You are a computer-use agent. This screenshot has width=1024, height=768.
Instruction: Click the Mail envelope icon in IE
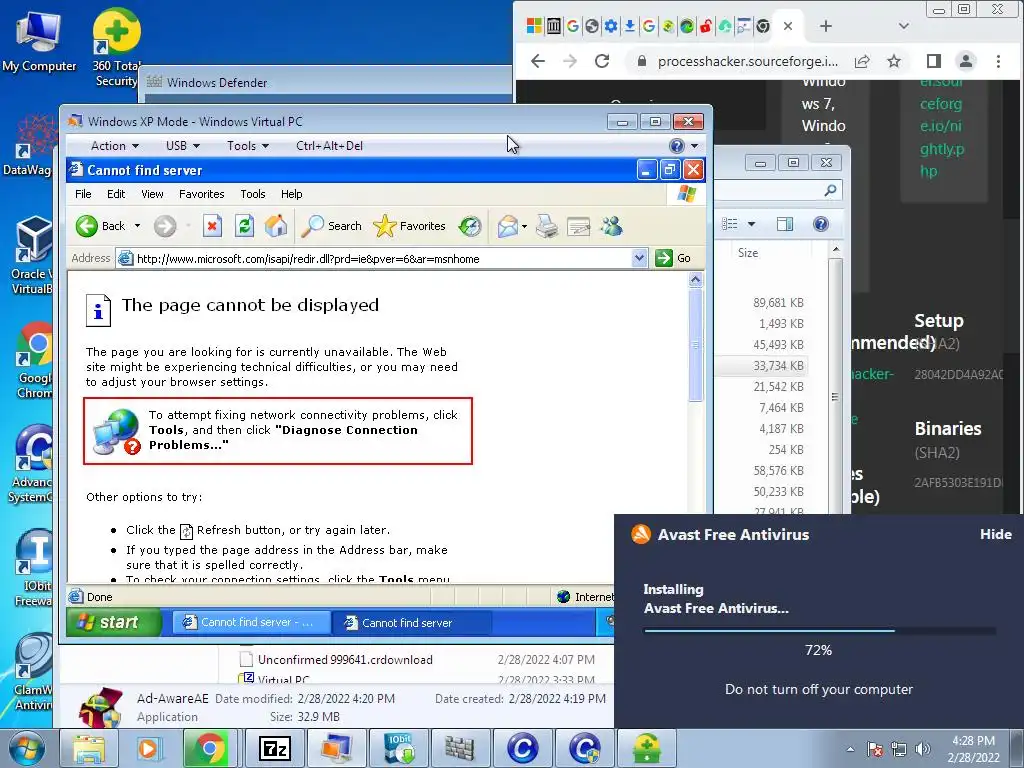point(507,226)
